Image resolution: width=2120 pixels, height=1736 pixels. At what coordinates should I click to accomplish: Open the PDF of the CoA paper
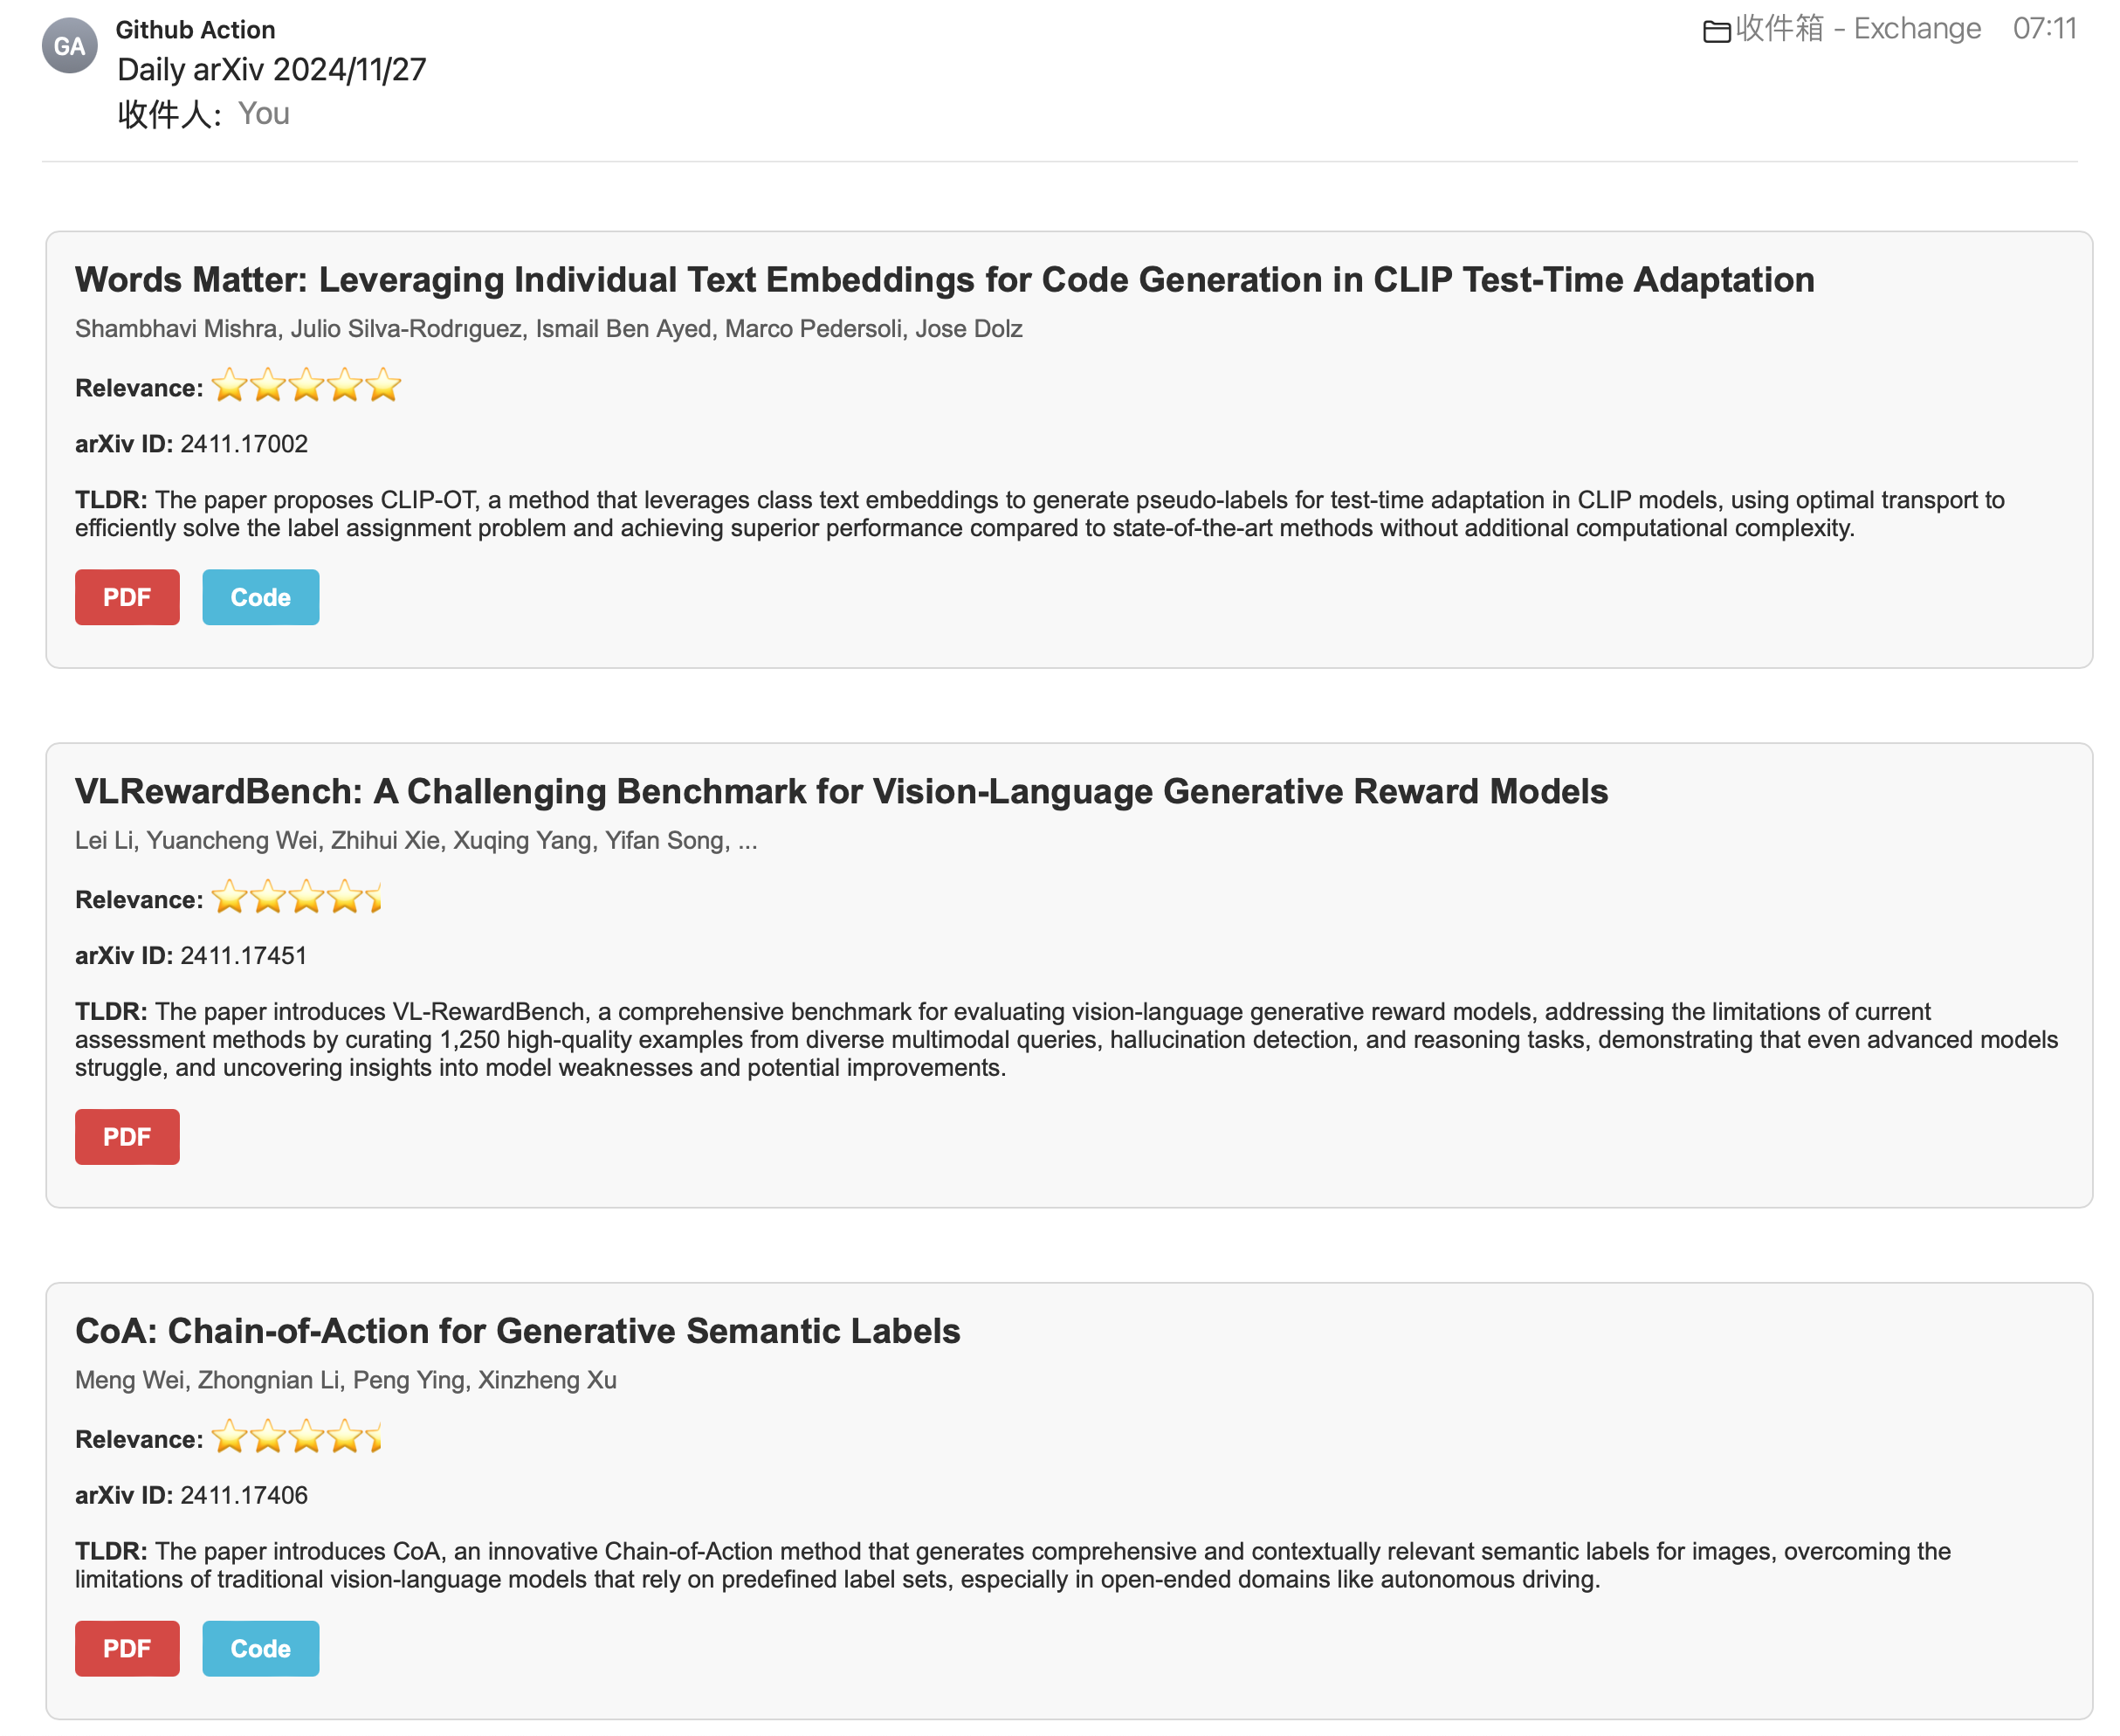coord(127,1648)
